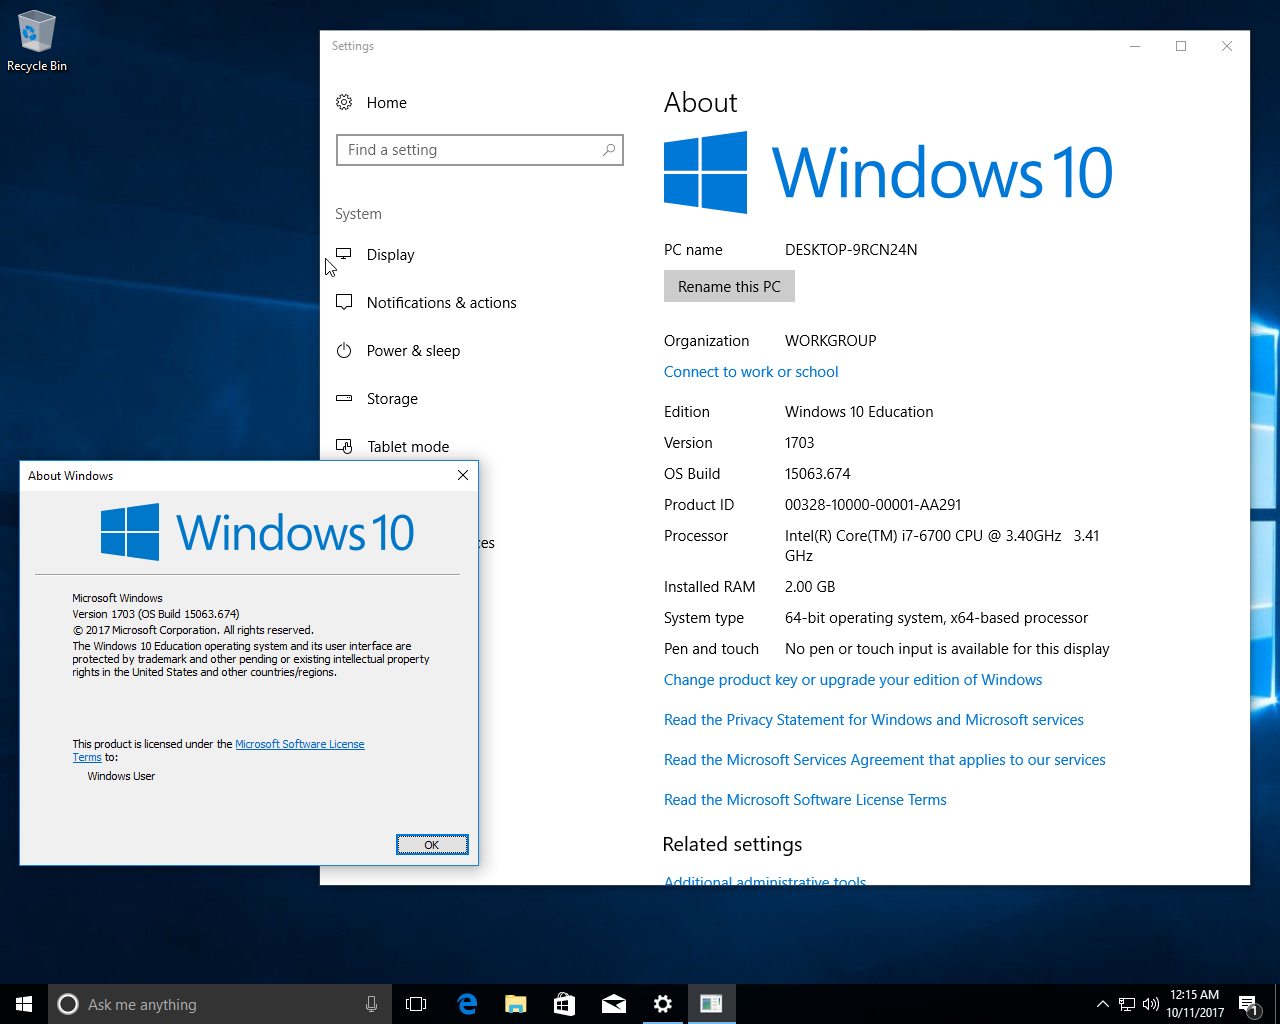Open Home in Settings sidebar
1280x1024 pixels.
(x=371, y=103)
